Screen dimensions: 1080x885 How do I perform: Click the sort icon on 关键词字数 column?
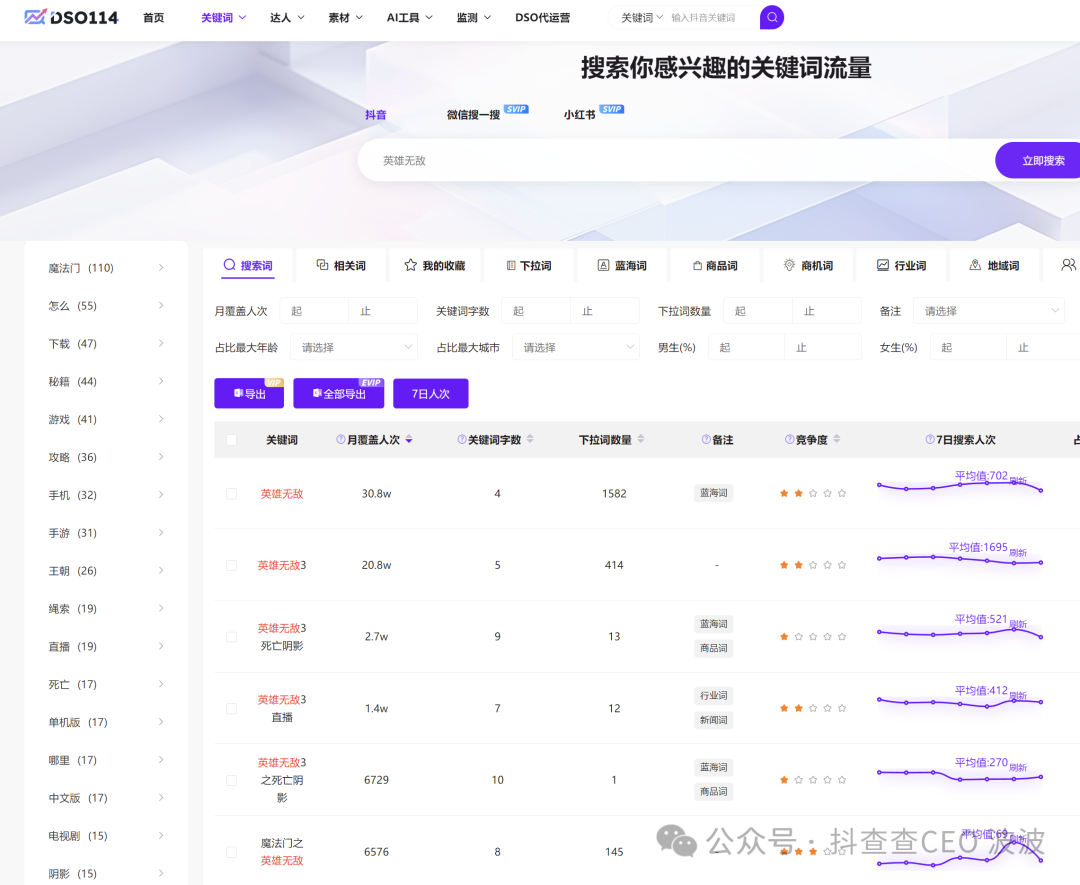(531, 439)
